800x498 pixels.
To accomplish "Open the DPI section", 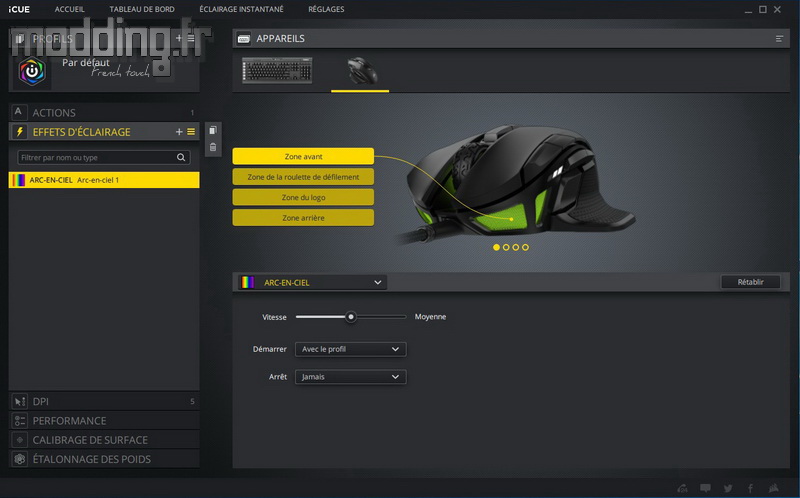I will pyautogui.click(x=104, y=402).
